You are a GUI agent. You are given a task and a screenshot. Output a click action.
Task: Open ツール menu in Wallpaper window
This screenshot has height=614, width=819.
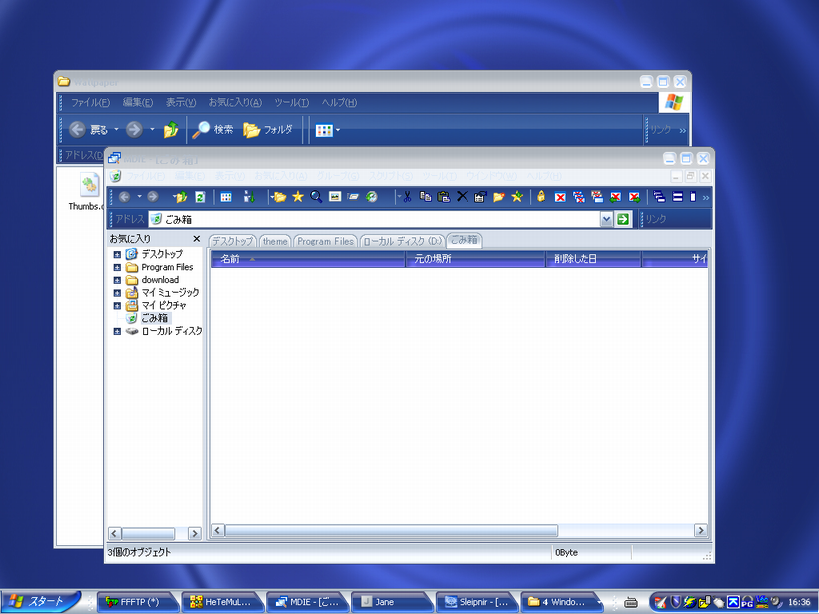click(291, 102)
